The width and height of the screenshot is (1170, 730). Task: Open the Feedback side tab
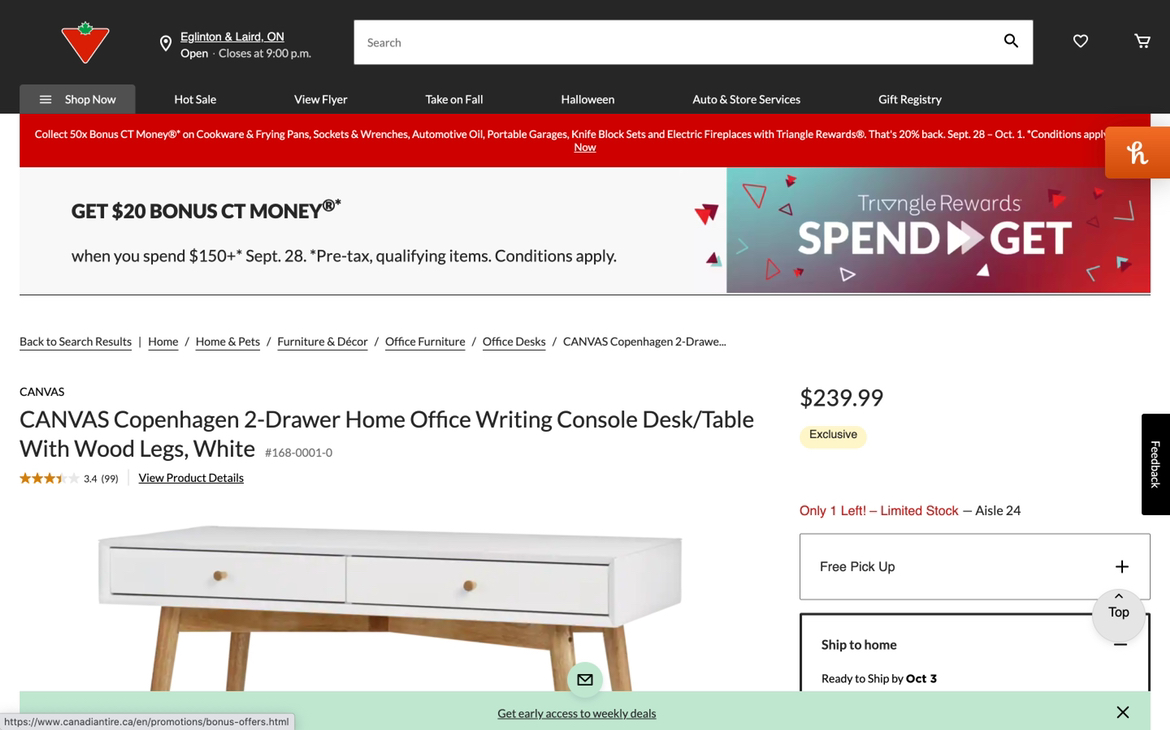[1156, 464]
